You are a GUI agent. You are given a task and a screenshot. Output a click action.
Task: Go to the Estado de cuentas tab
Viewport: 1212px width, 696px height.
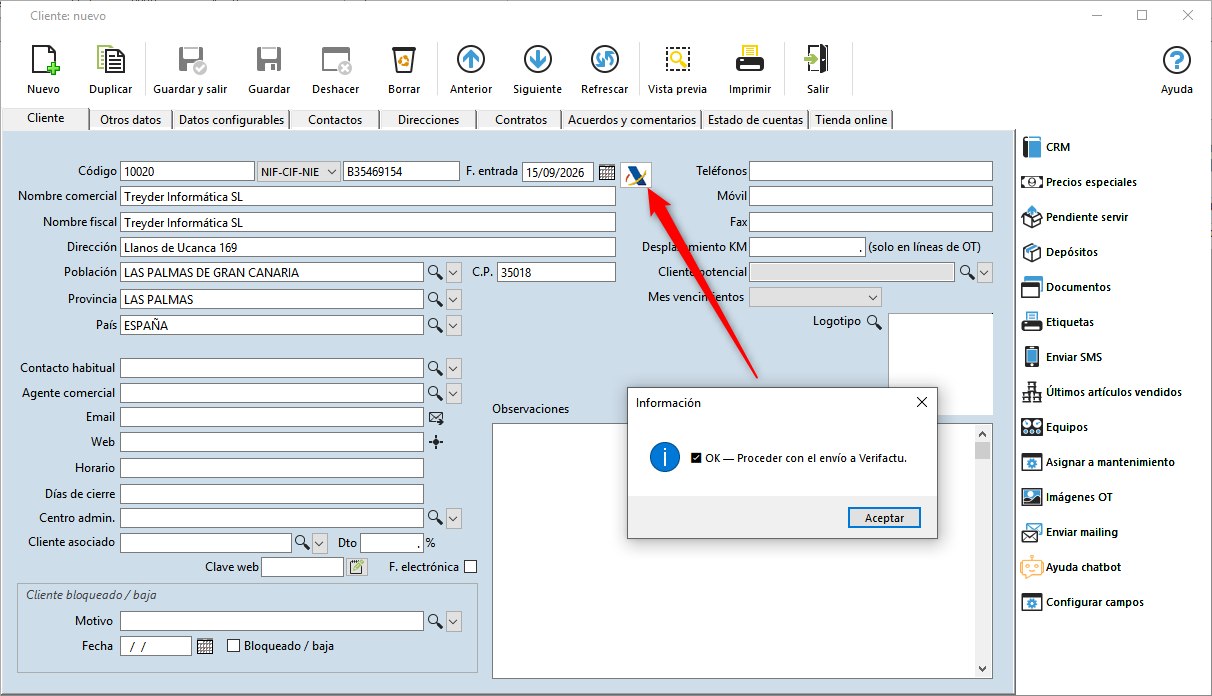(755, 120)
